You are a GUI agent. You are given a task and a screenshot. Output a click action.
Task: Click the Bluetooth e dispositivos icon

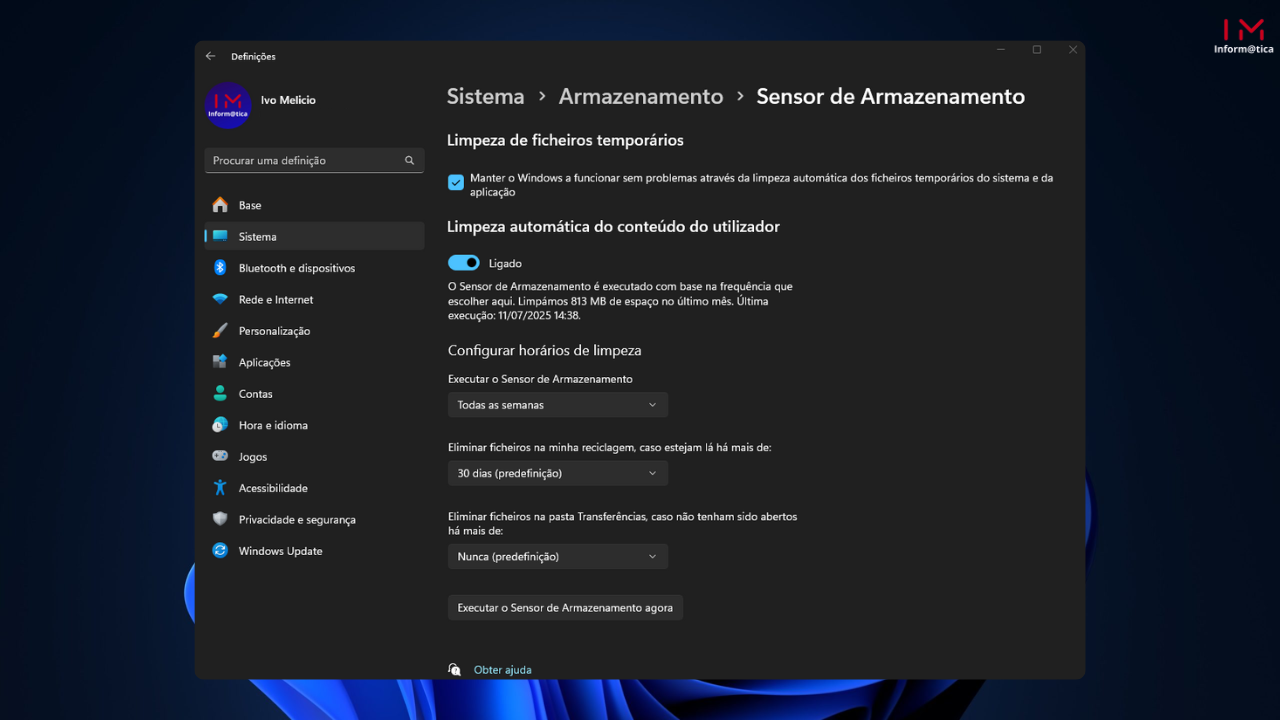coord(220,268)
